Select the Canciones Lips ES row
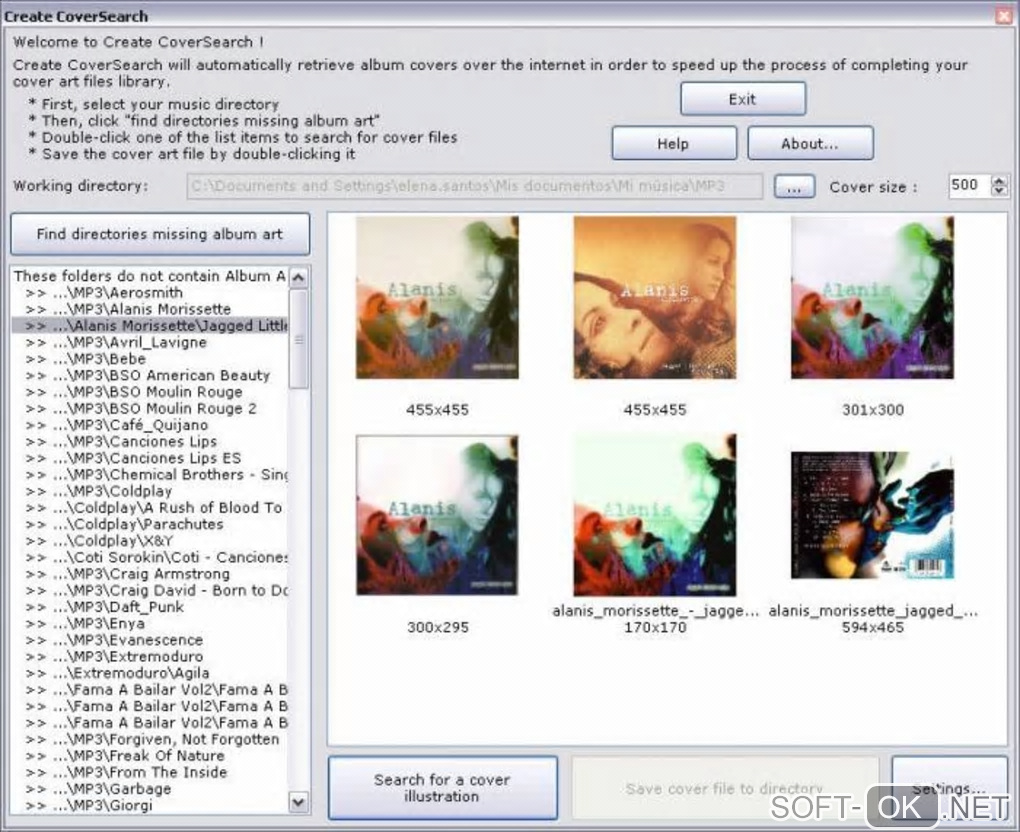1020x832 pixels. click(x=150, y=458)
